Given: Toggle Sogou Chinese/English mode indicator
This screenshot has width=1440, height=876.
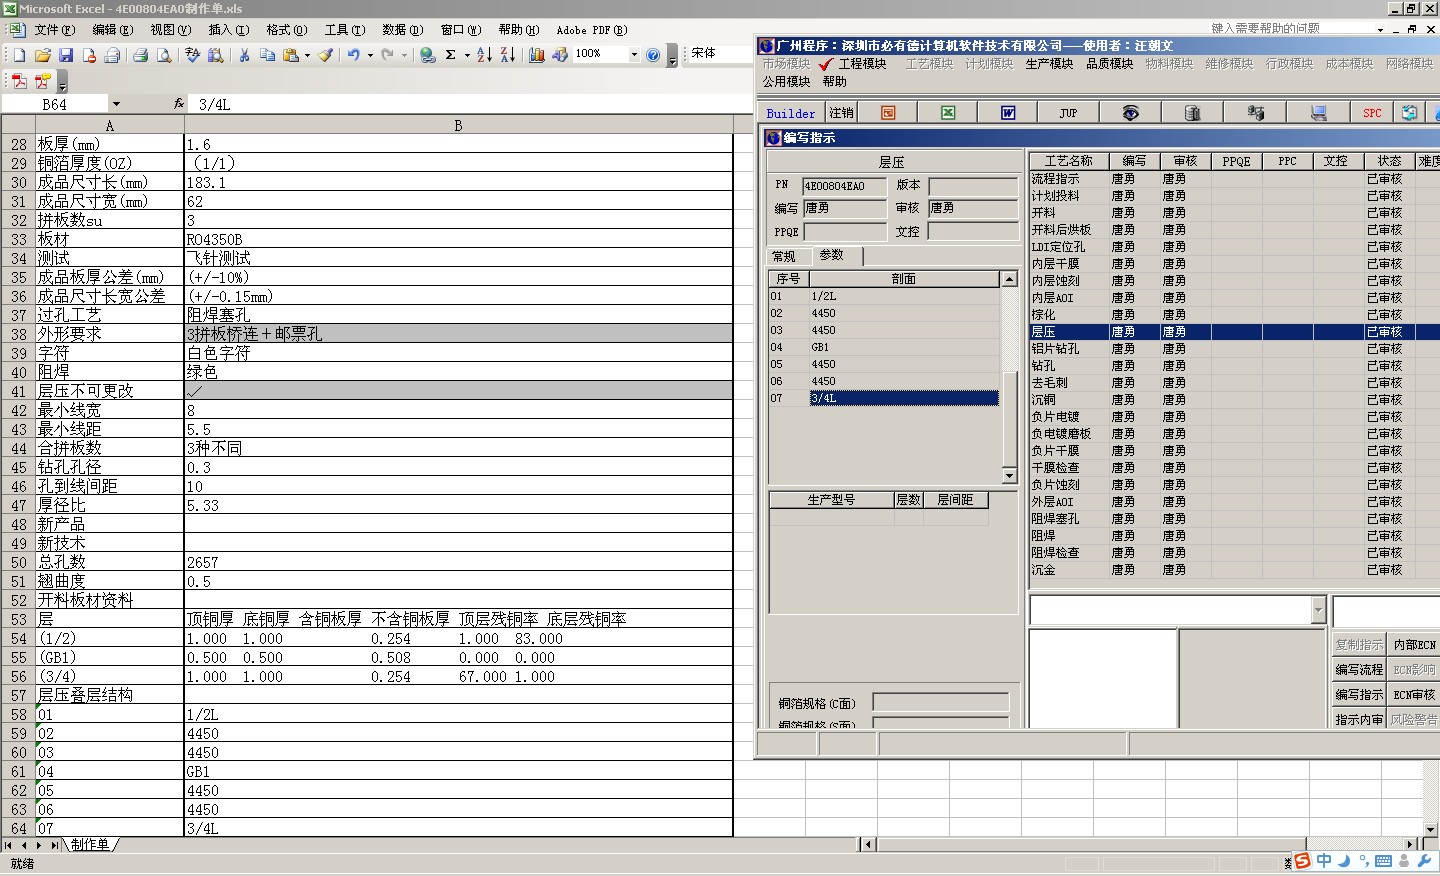Looking at the screenshot, I should 1324,861.
